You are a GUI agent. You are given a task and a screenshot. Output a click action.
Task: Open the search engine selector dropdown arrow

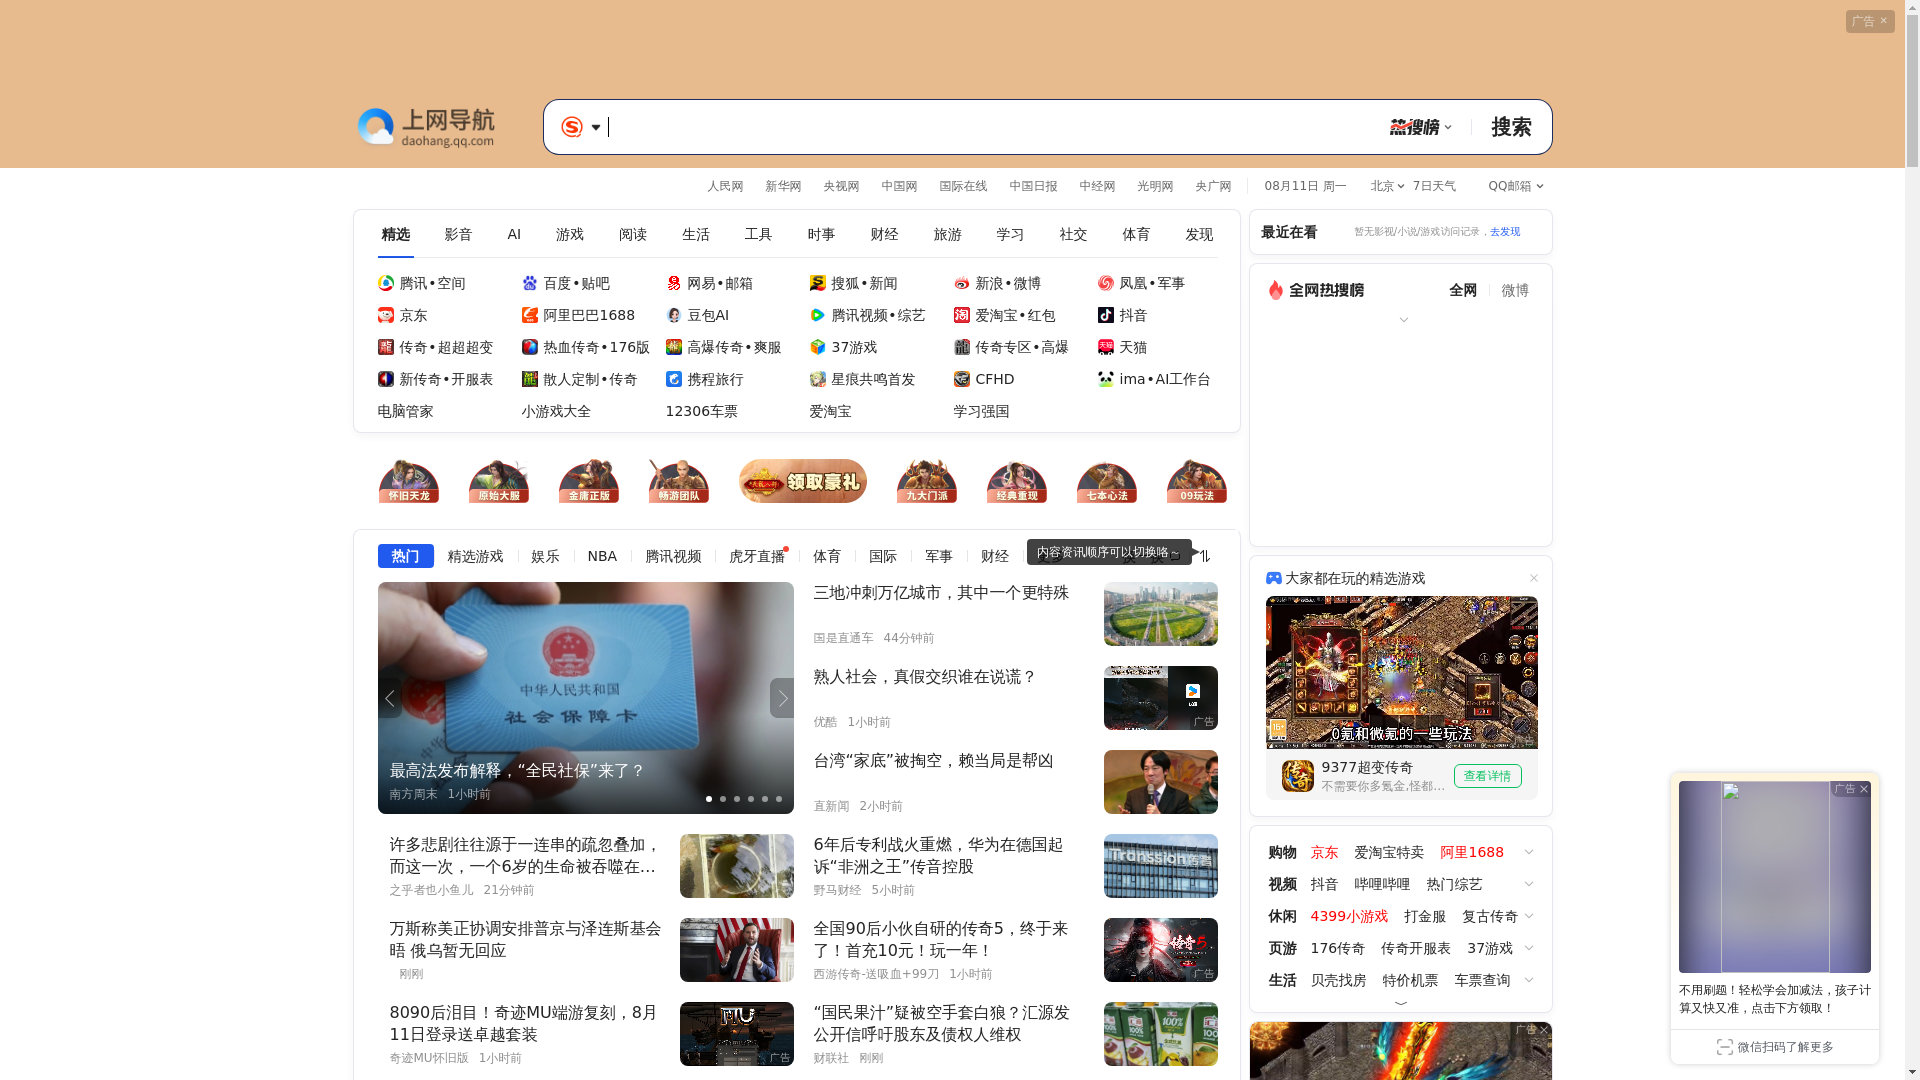pos(596,127)
